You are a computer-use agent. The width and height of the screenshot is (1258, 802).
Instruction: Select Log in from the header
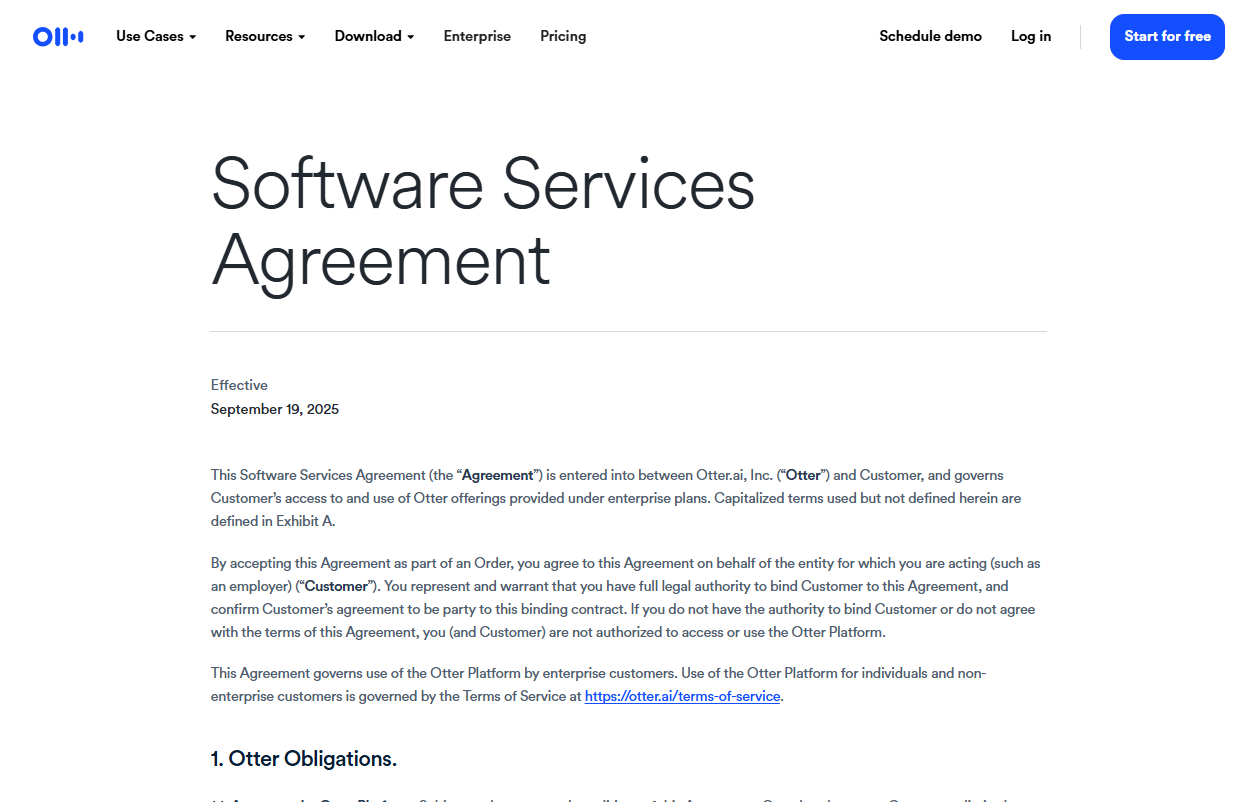coord(1031,36)
